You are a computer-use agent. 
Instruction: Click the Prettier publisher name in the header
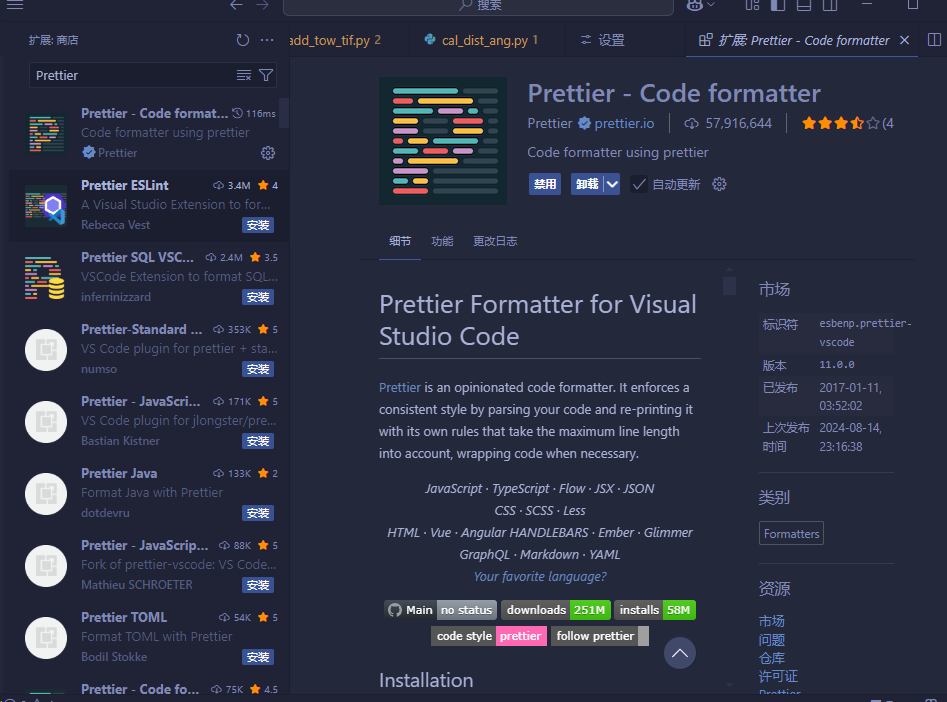[550, 123]
